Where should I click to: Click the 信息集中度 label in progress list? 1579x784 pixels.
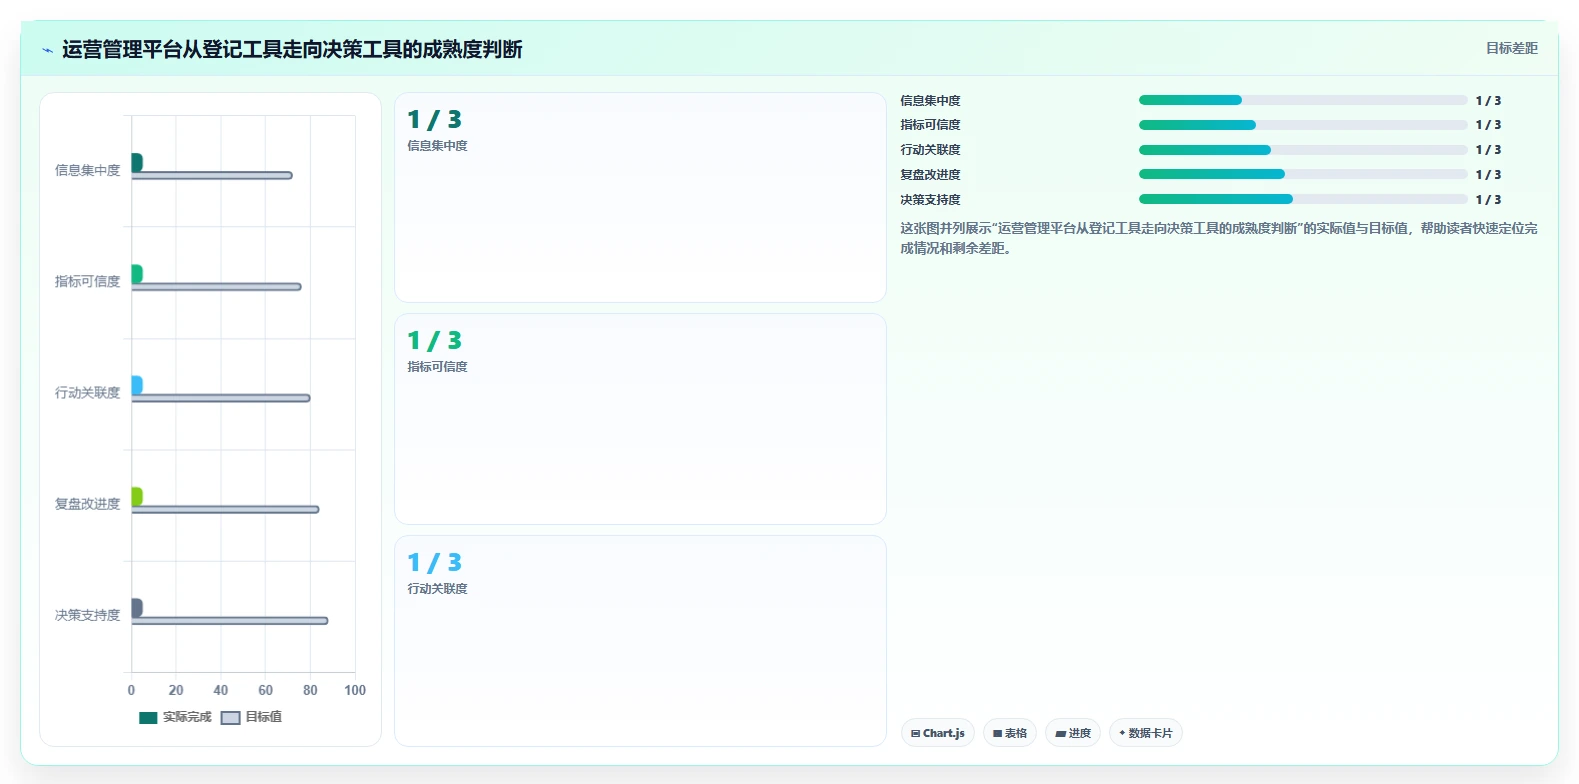930,100
